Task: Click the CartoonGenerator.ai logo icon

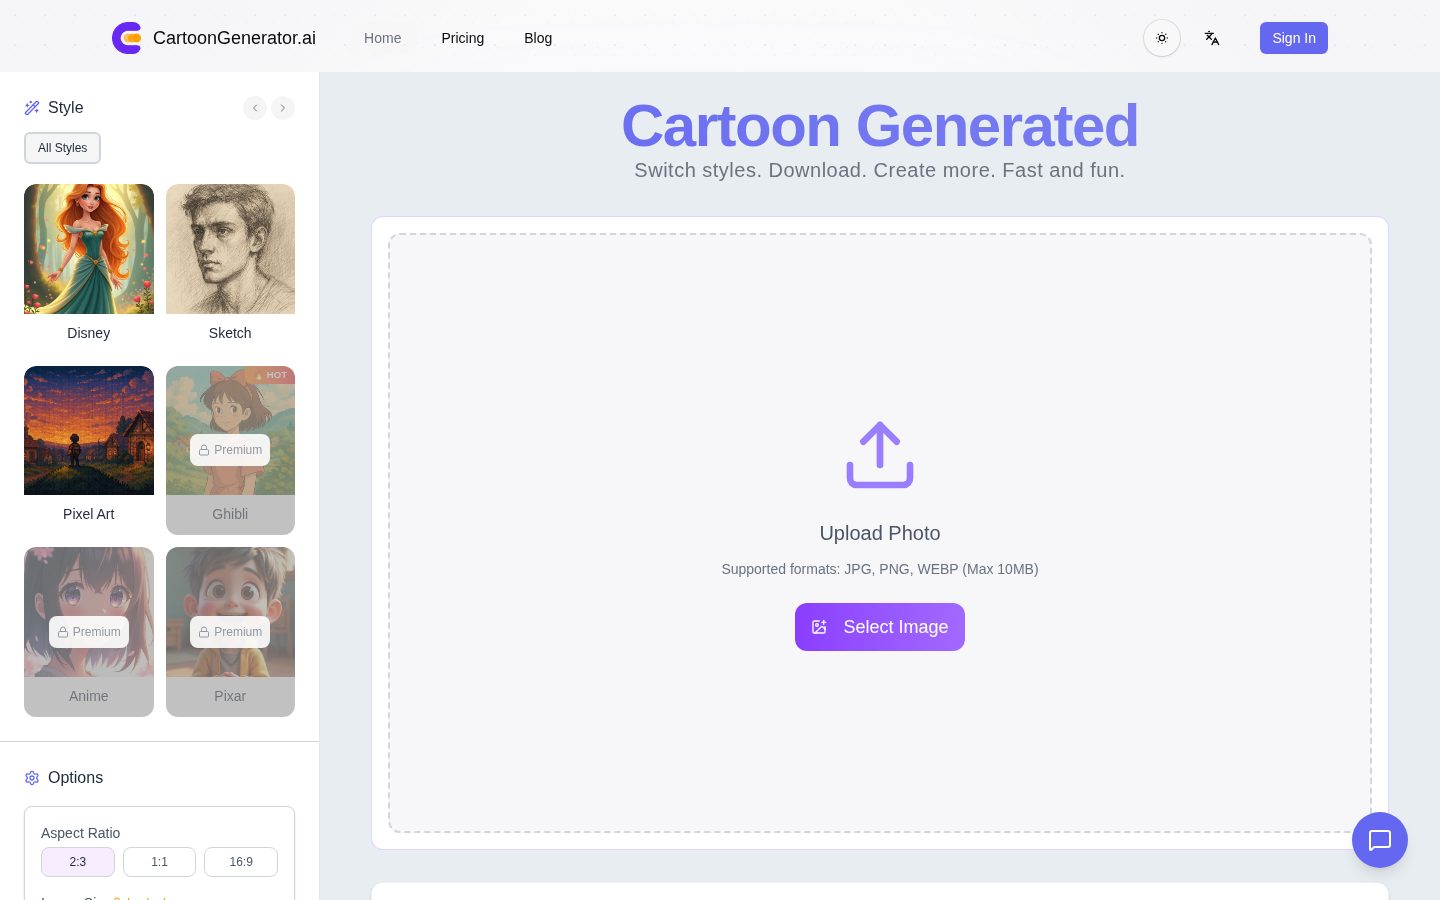Action: point(127,38)
